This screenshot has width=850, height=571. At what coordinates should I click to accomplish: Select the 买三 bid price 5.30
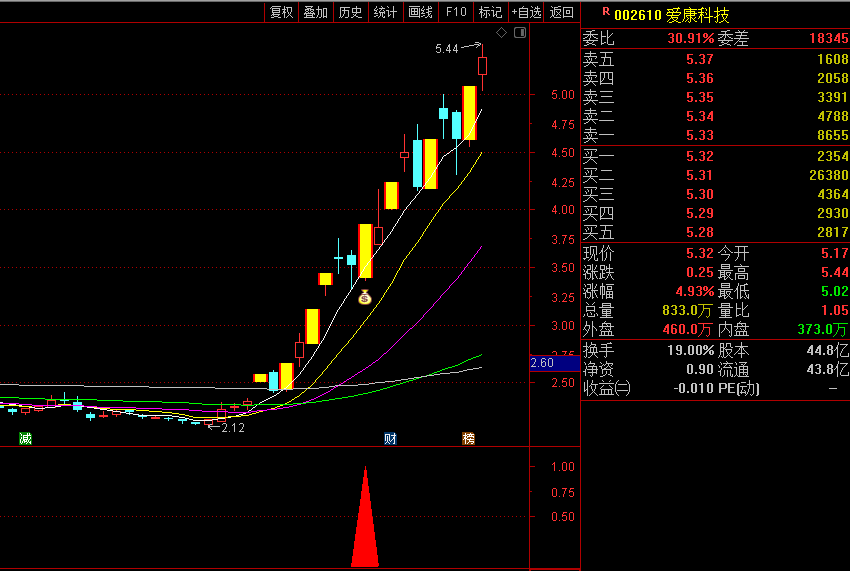(x=700, y=194)
